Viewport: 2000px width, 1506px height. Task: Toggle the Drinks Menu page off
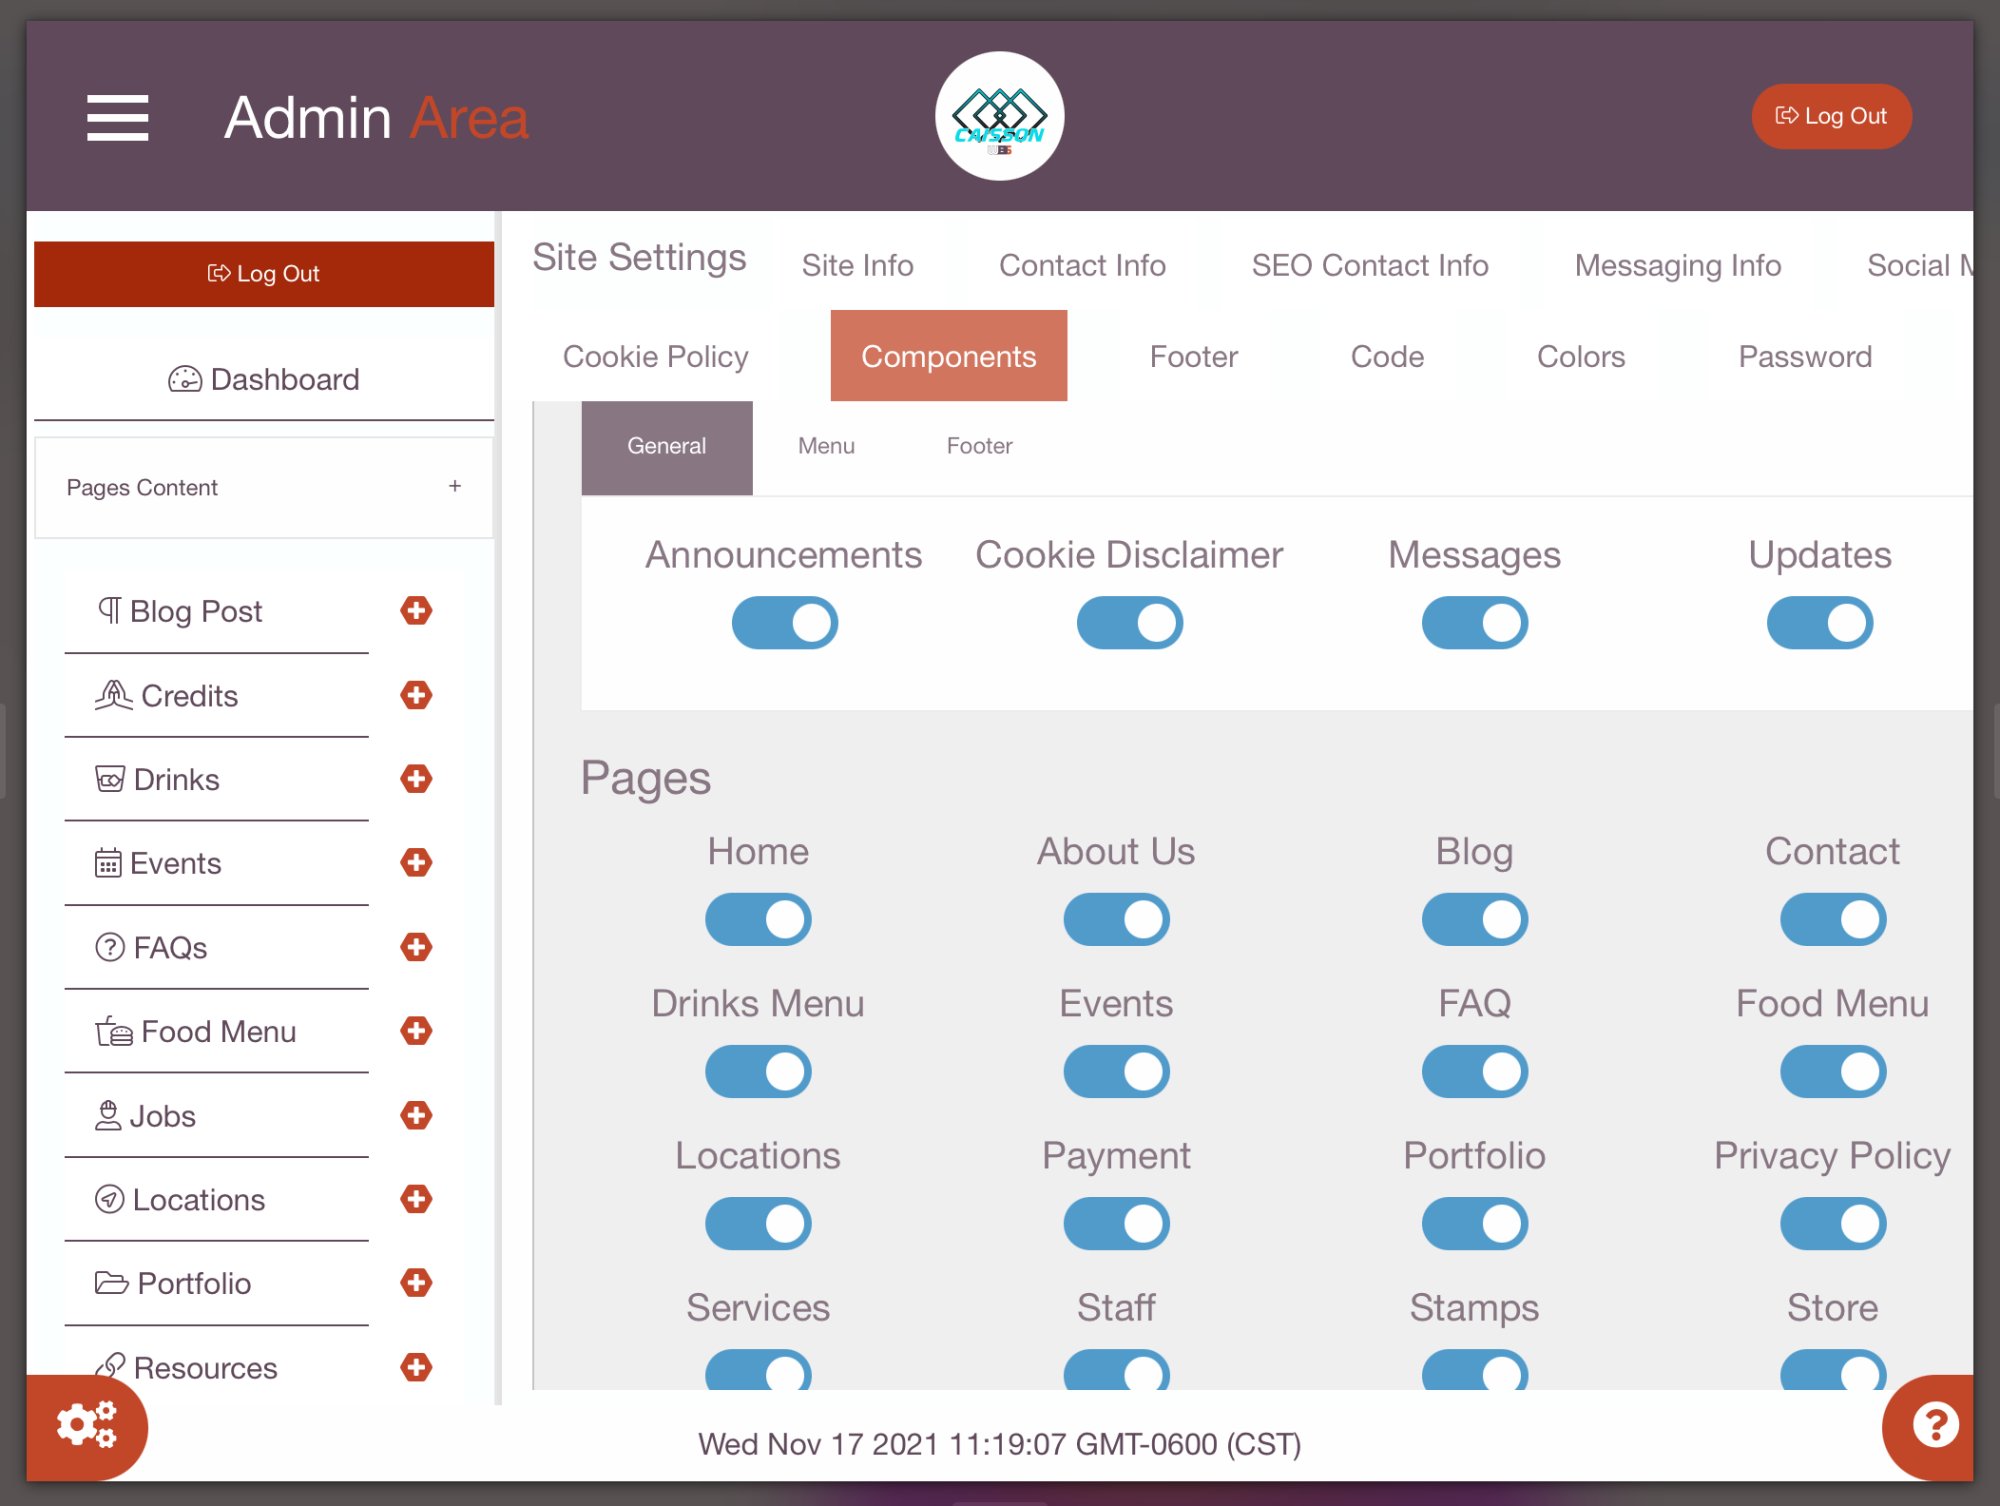coord(758,1071)
